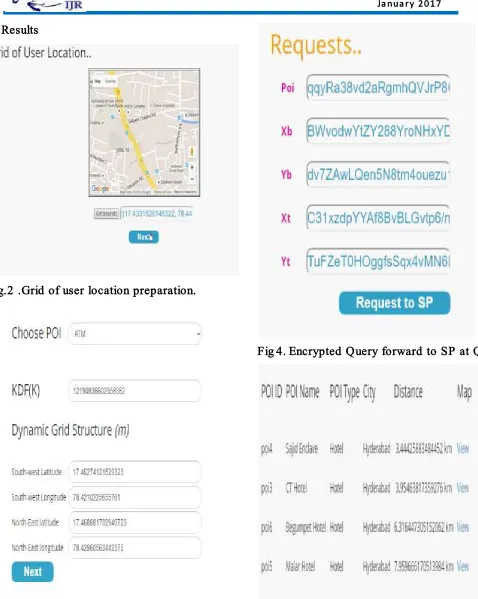The width and height of the screenshot is (478, 599).
Task: Click the embedded Google map thumbnail
Action: (x=144, y=133)
